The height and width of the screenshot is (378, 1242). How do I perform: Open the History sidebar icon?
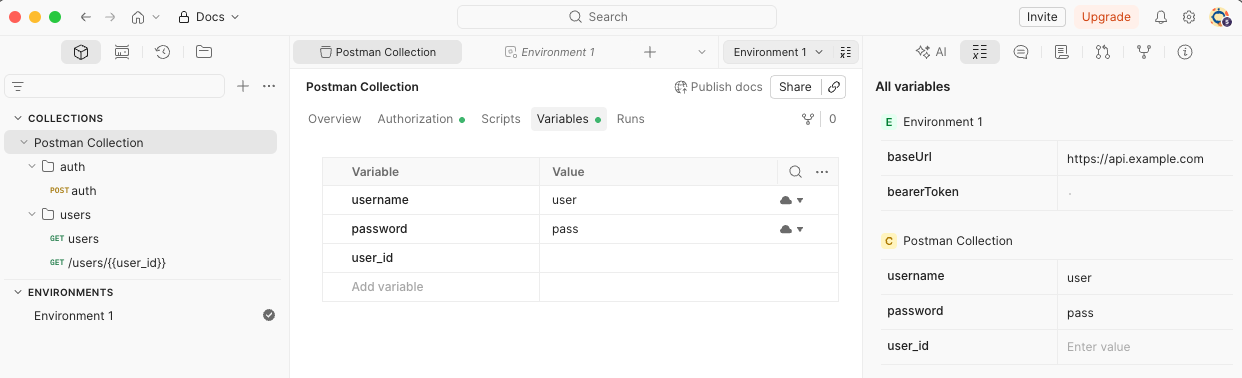point(163,52)
